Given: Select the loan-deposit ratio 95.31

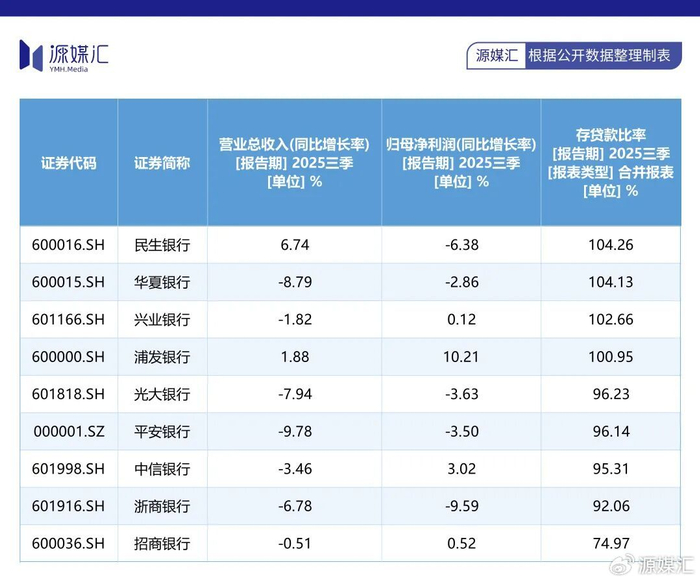Looking at the screenshot, I should coord(611,469).
